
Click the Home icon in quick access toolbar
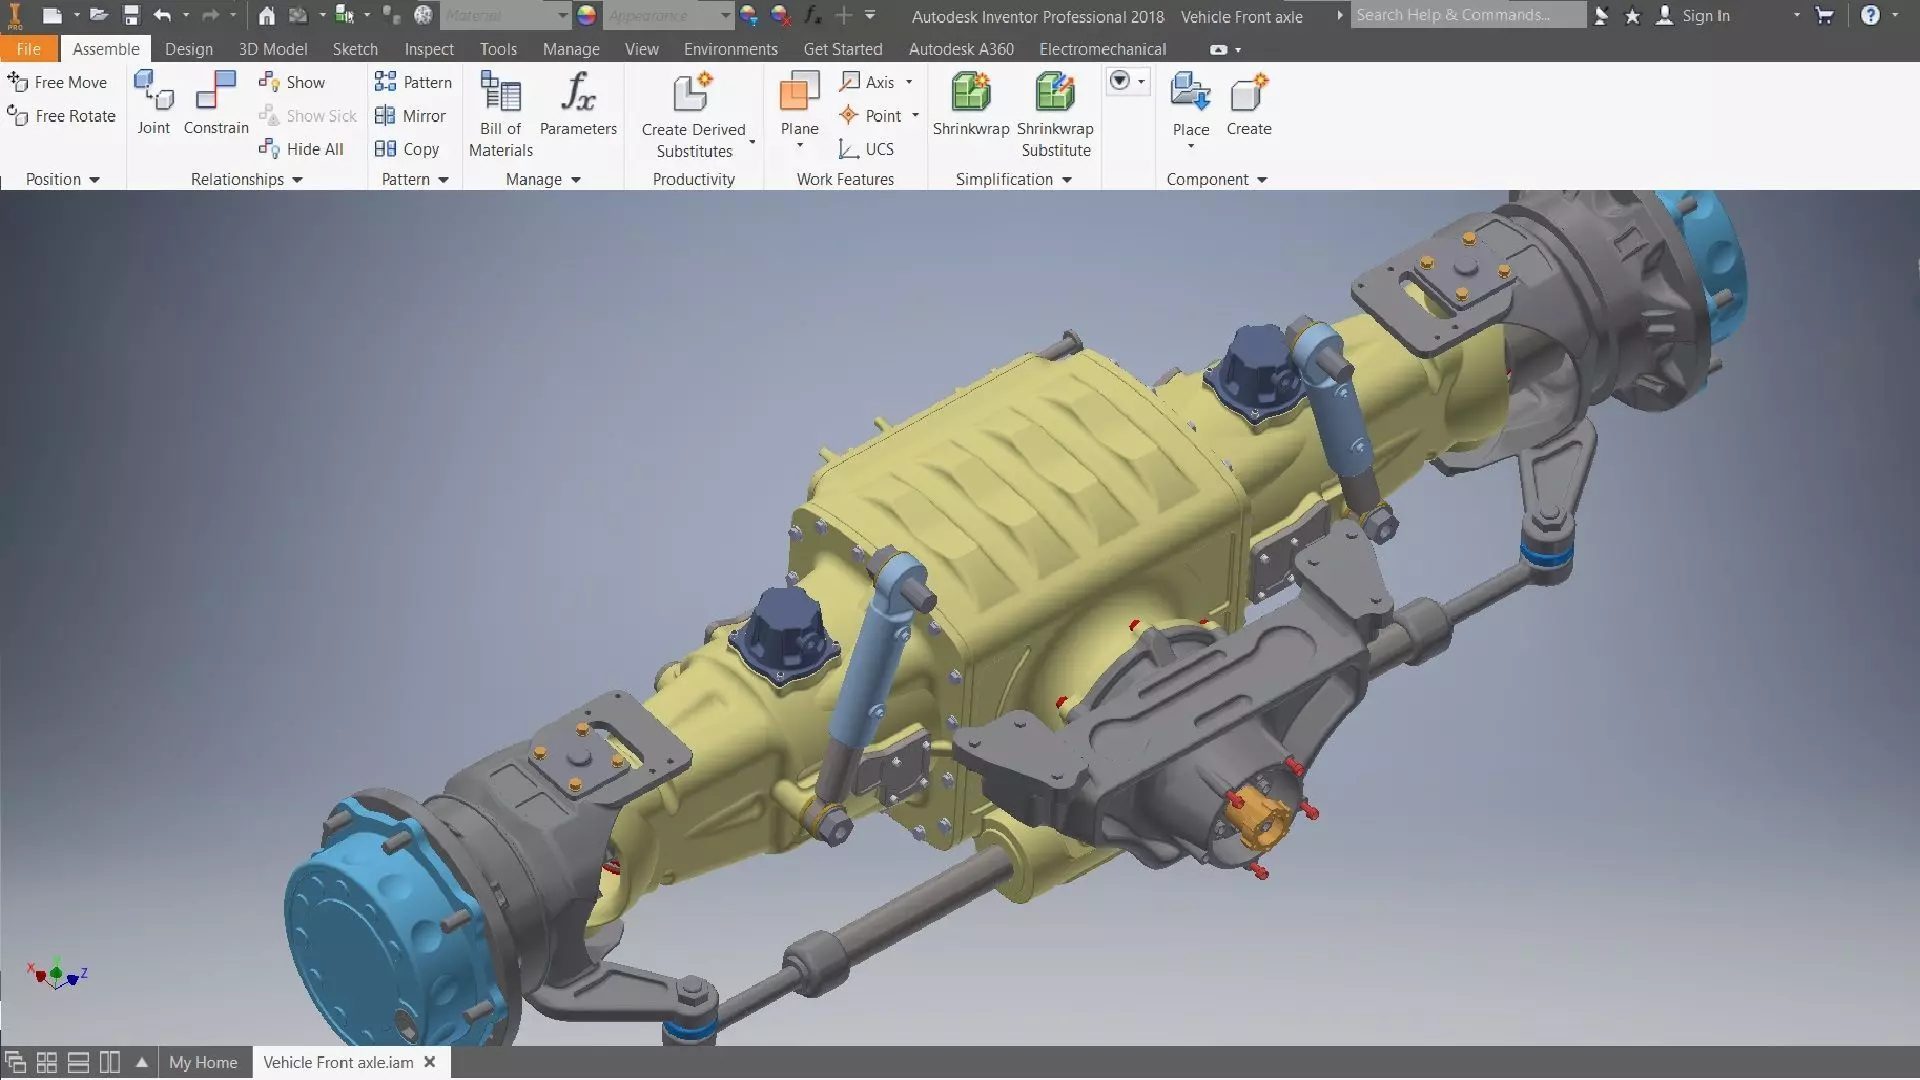266,15
